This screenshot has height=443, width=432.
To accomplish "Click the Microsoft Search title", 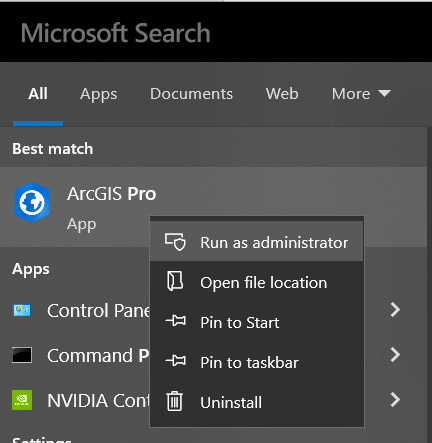I will coord(116,33).
